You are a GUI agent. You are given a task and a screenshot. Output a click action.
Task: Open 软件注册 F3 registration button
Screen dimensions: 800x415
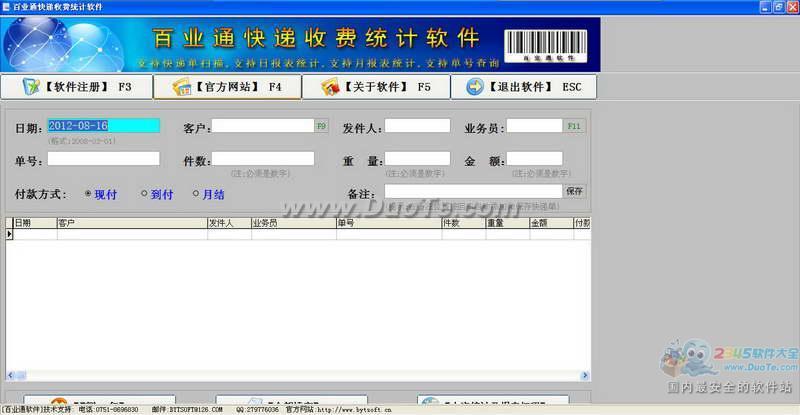click(77, 87)
